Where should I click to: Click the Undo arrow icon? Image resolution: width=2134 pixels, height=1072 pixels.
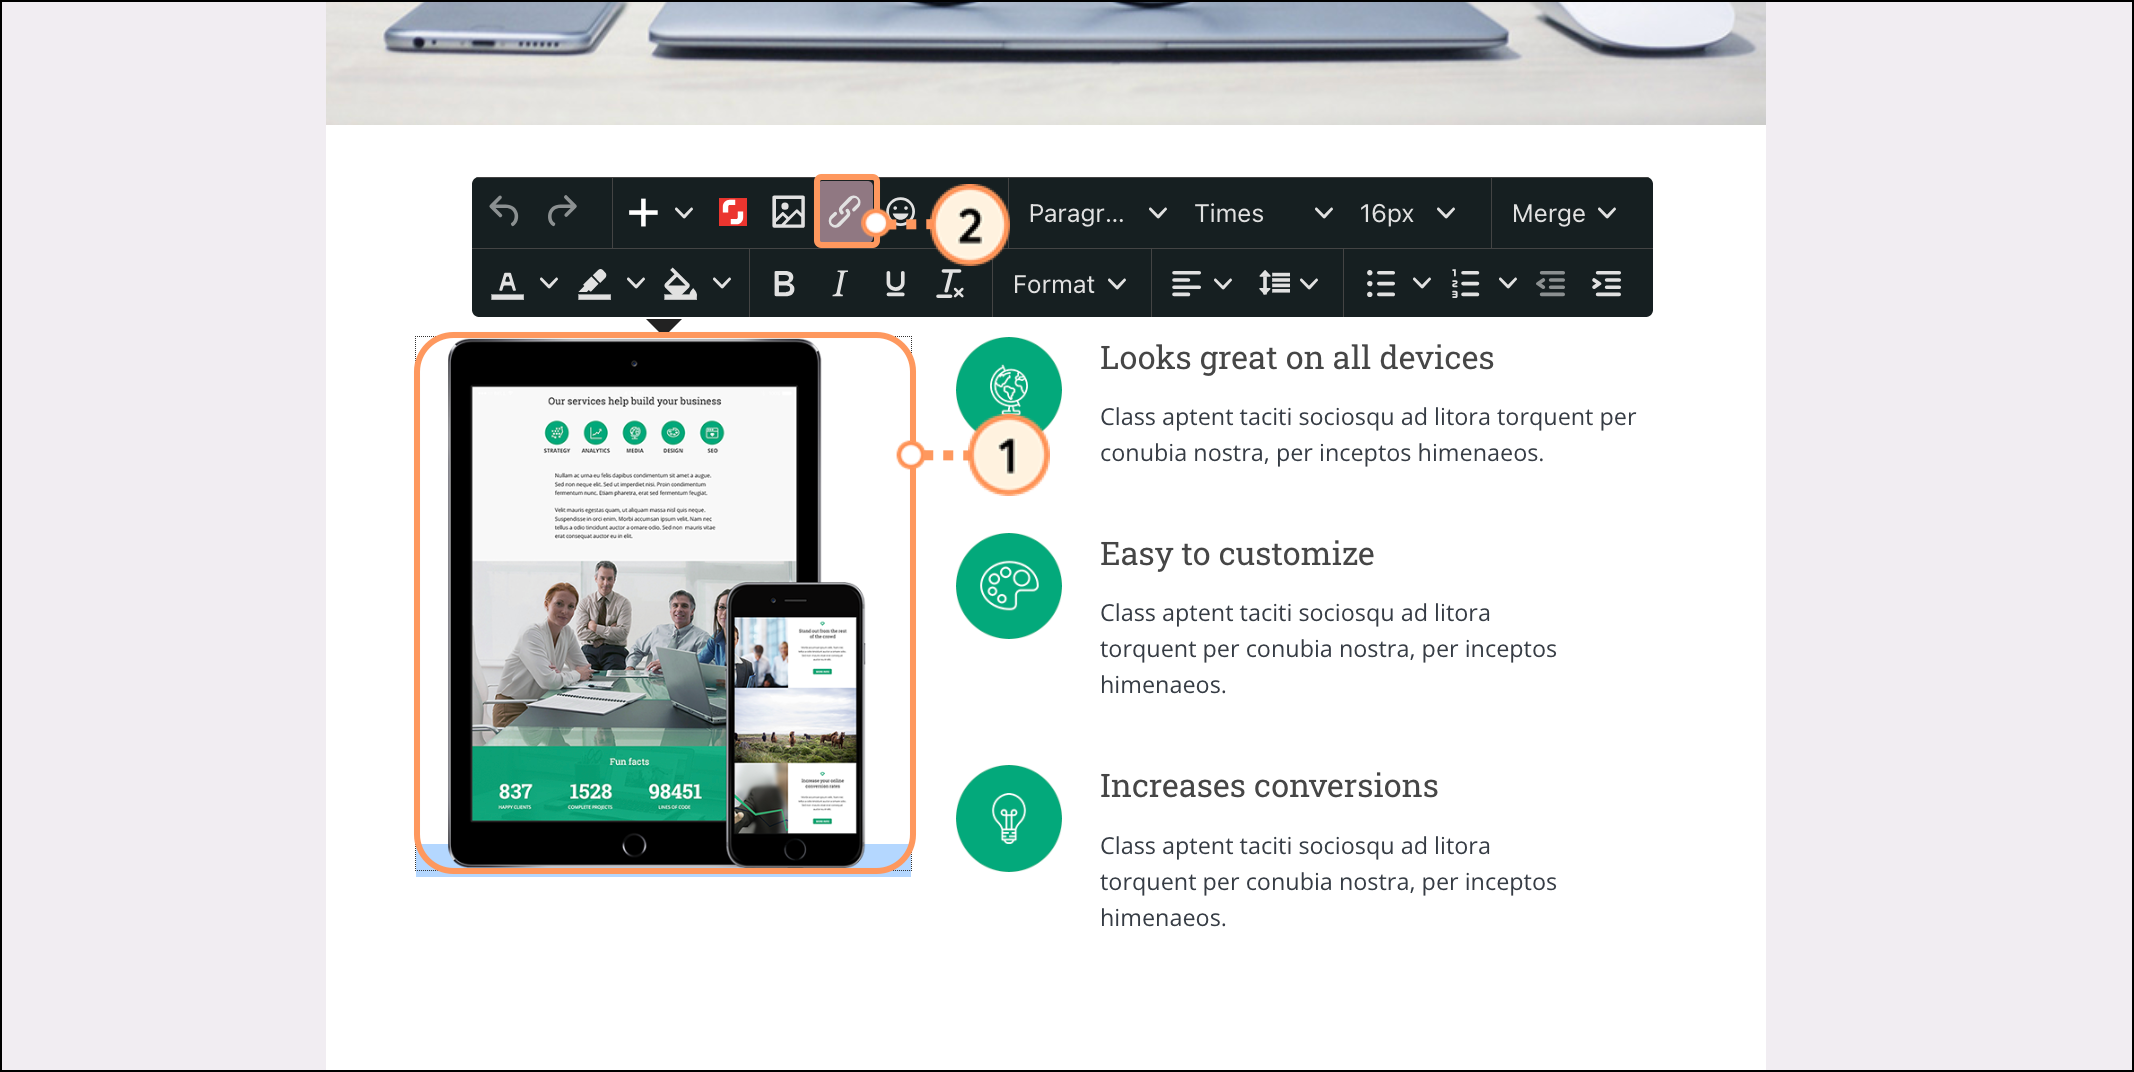(504, 212)
